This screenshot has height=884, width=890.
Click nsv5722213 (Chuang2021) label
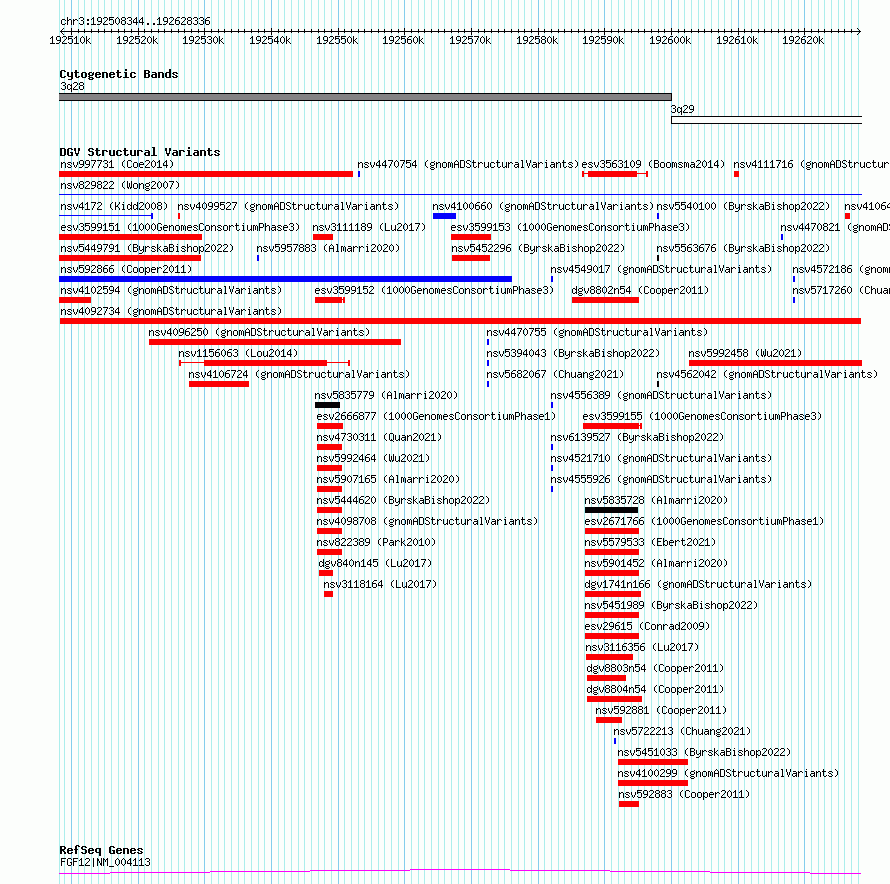682,731
